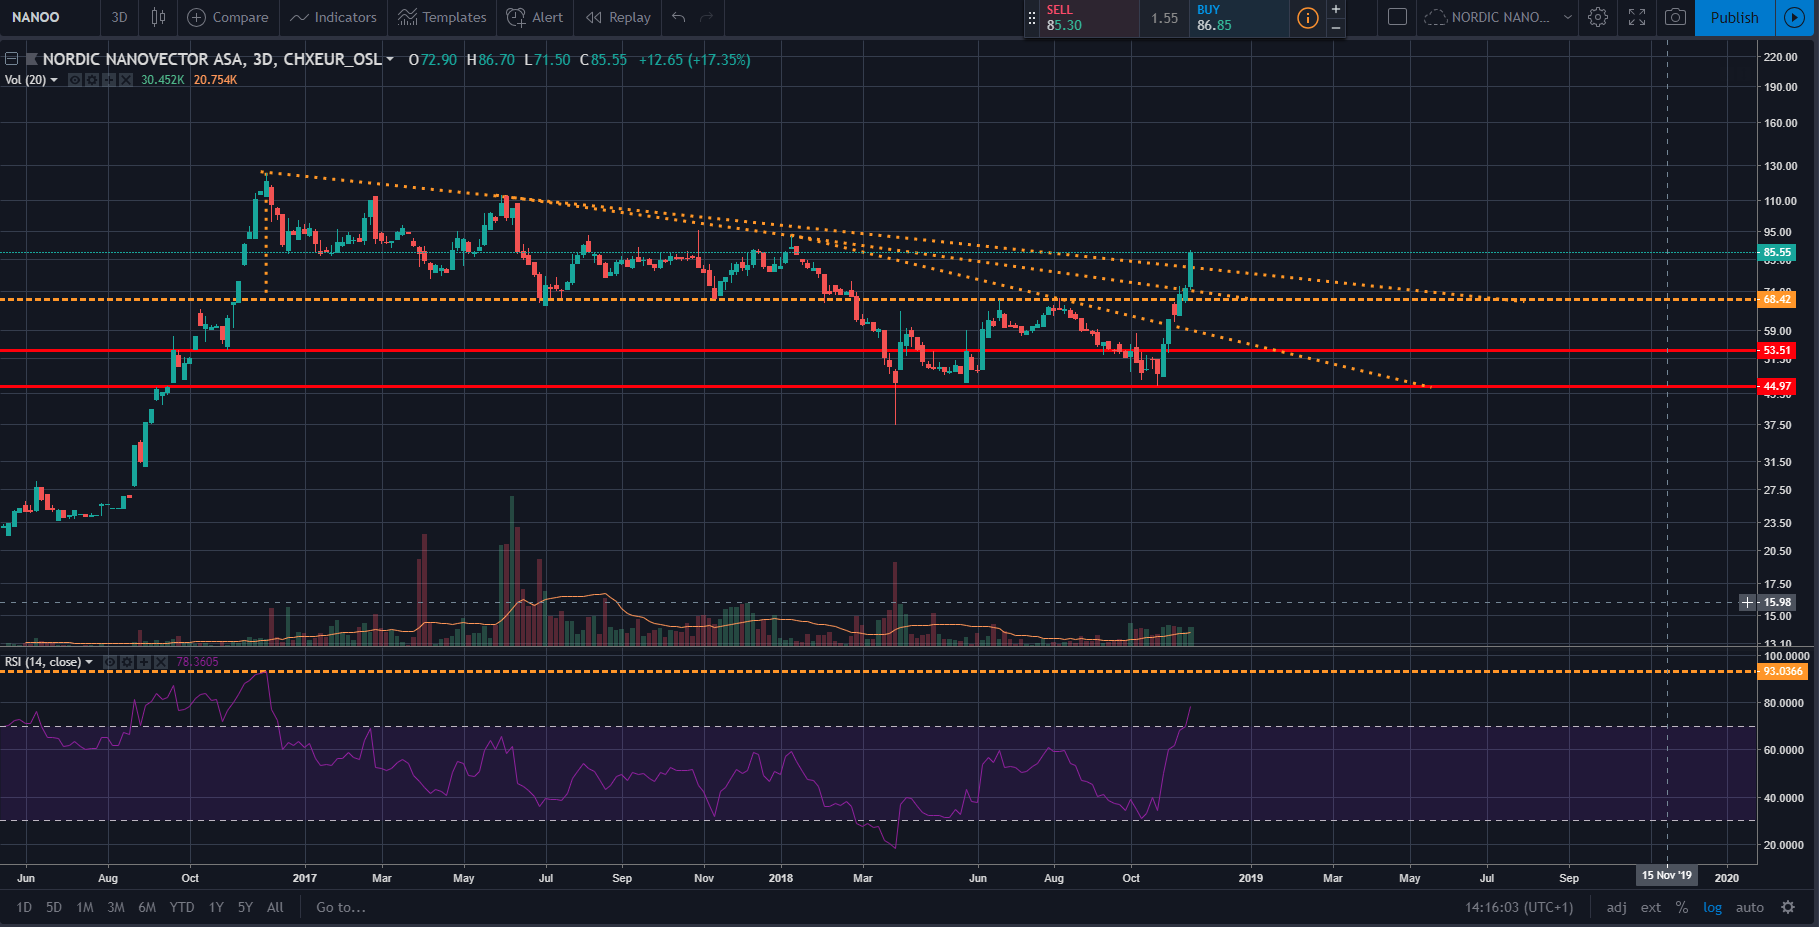This screenshot has width=1819, height=927.
Task: Click BUY at 86.85
Action: point(1238,18)
